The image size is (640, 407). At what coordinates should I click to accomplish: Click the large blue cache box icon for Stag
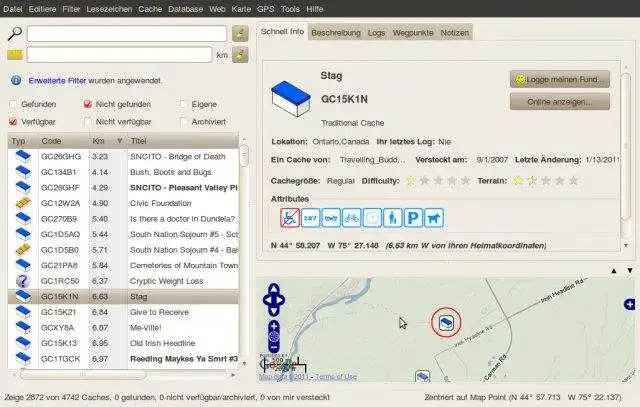pos(291,98)
